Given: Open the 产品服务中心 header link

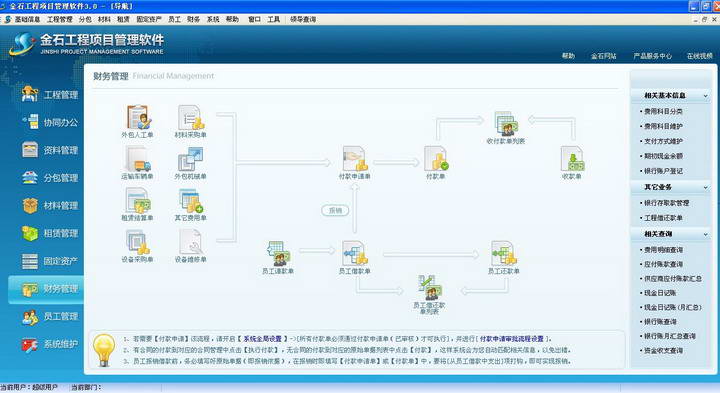Looking at the screenshot, I should pos(652,56).
